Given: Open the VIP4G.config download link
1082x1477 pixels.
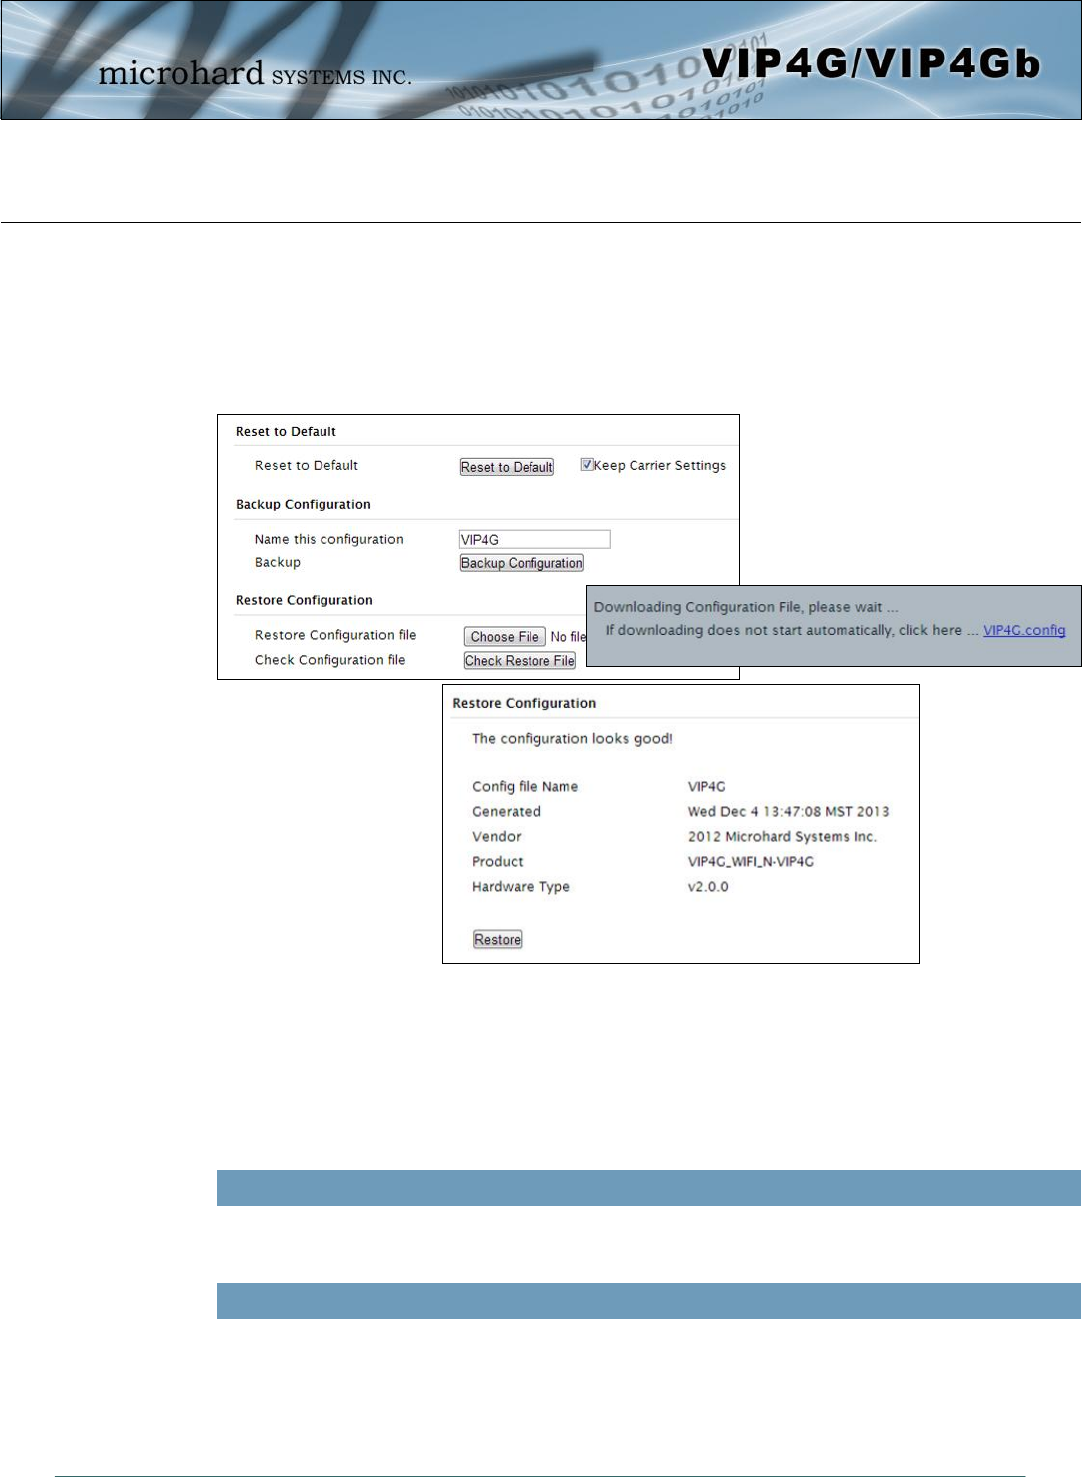Looking at the screenshot, I should pos(1024,630).
